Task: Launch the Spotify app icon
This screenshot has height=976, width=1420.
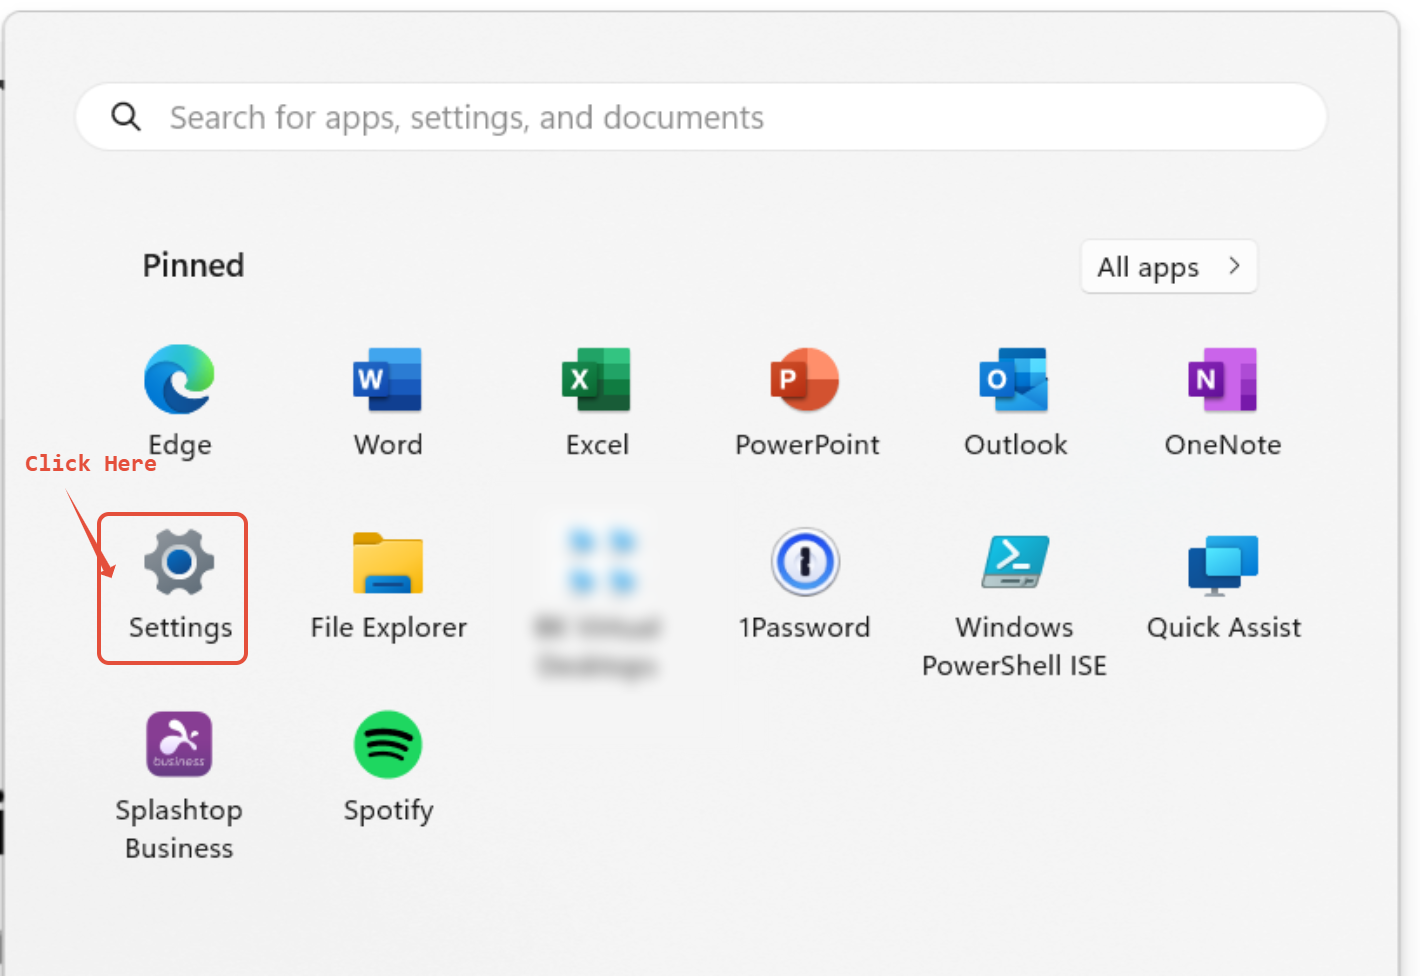Action: [x=388, y=744]
